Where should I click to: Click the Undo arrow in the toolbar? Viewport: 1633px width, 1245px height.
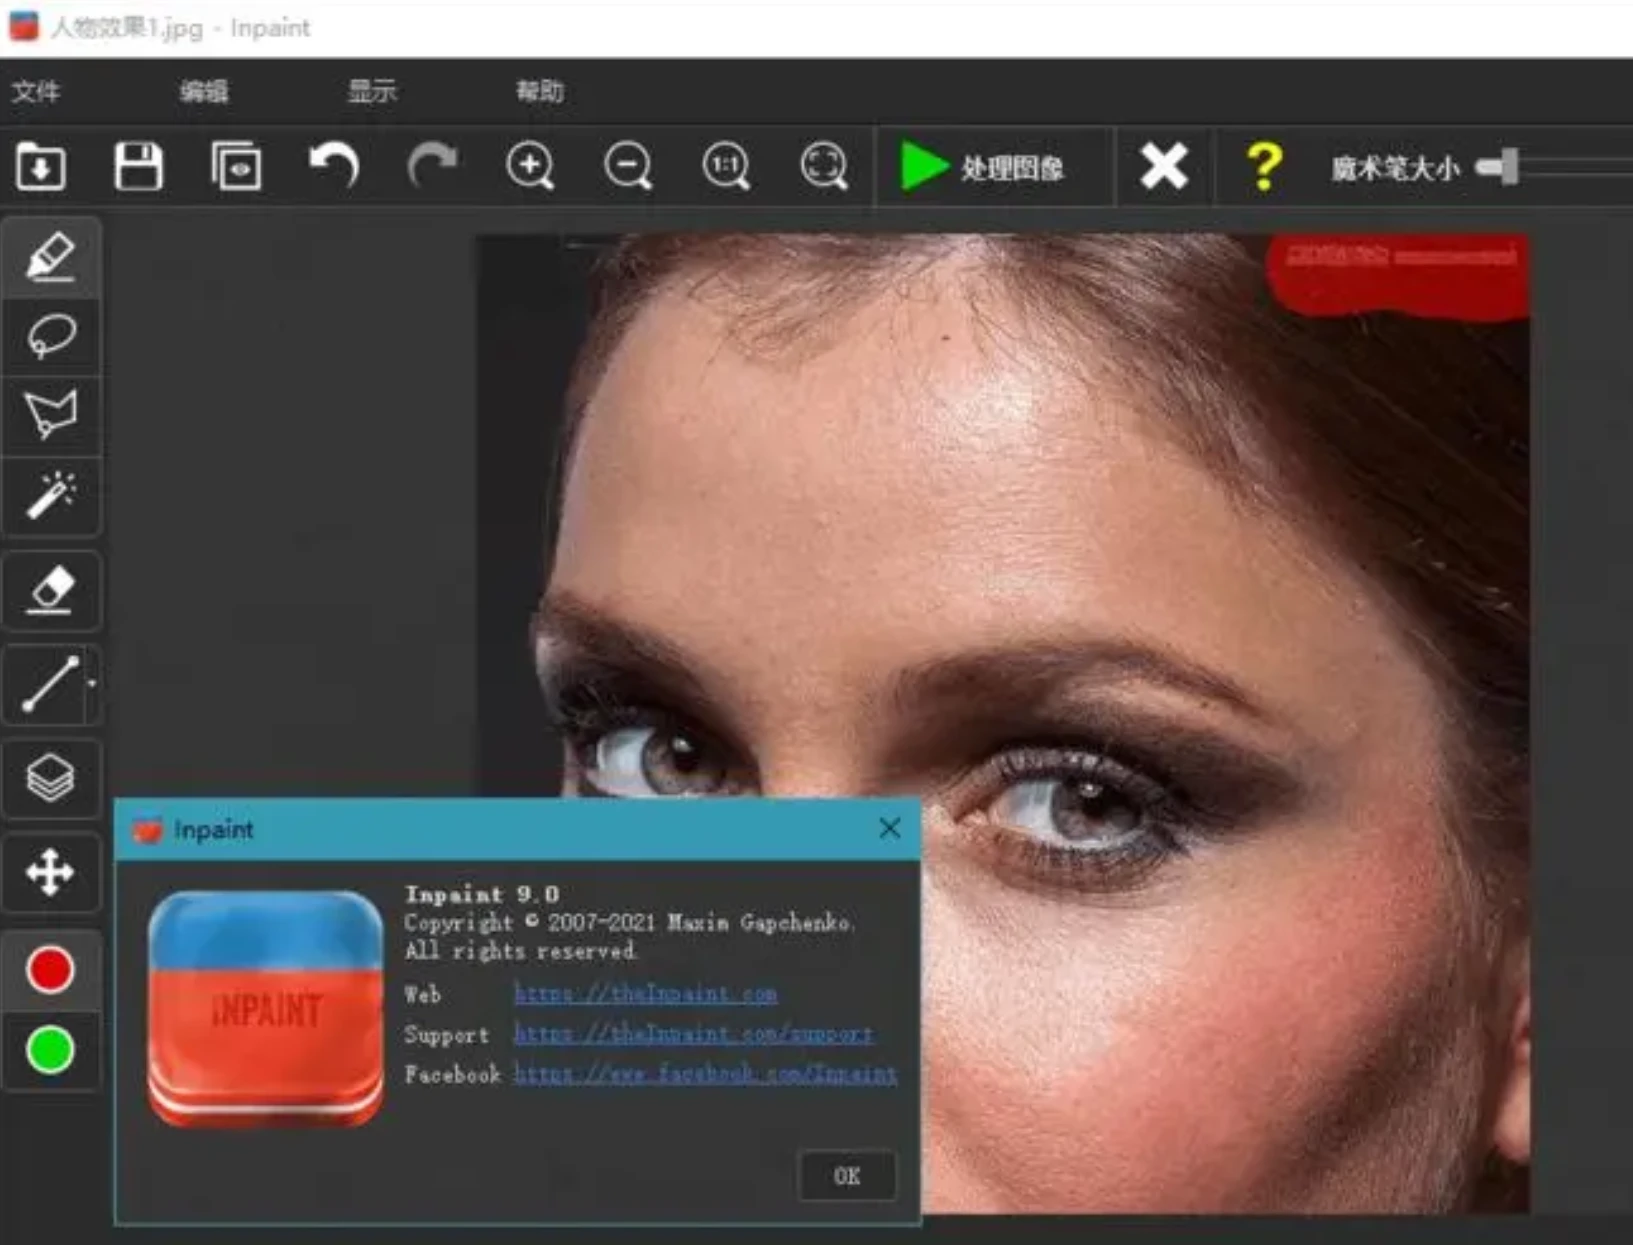[334, 166]
